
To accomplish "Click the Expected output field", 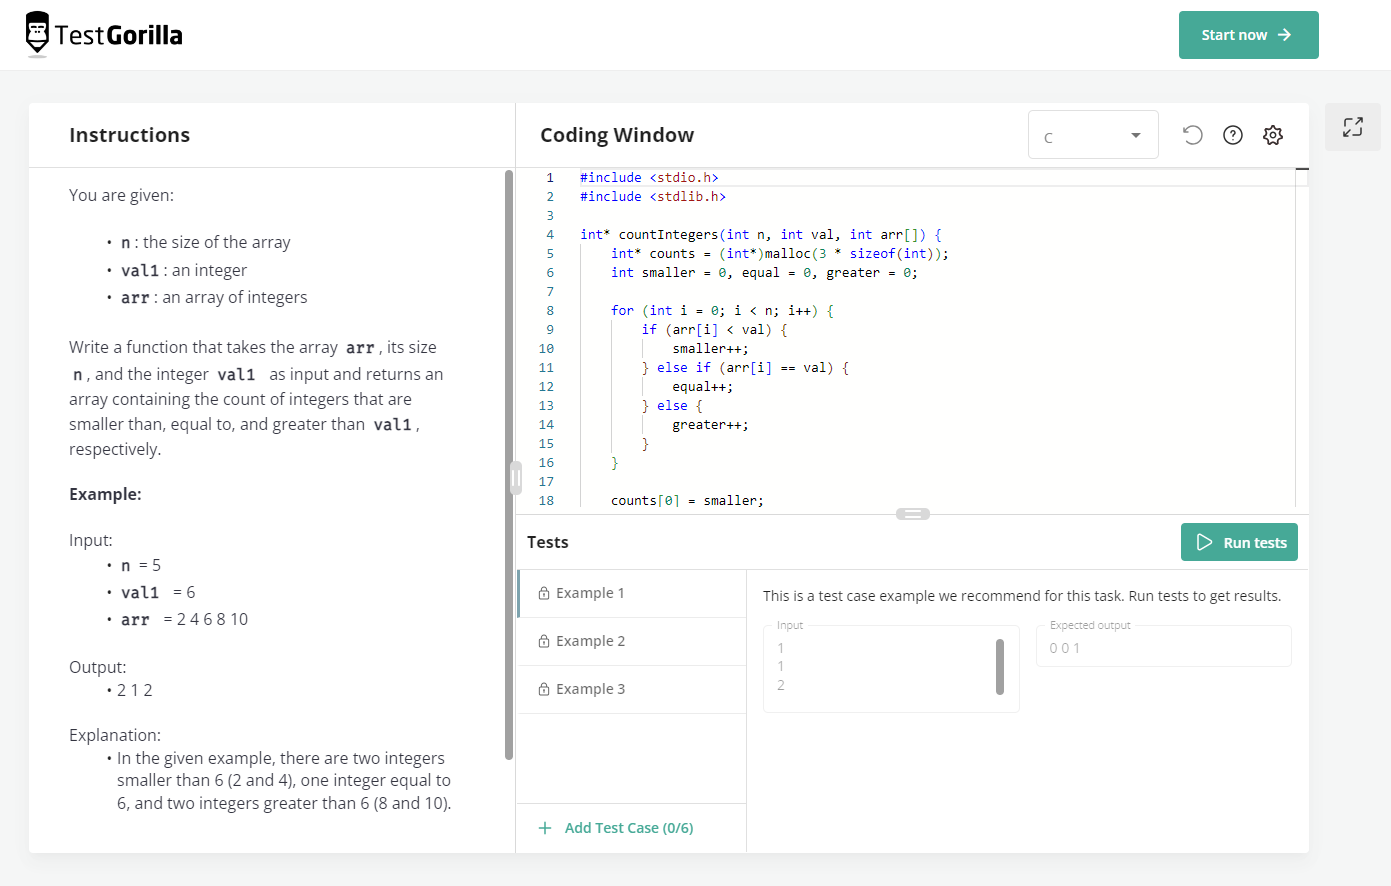I will pos(1163,646).
